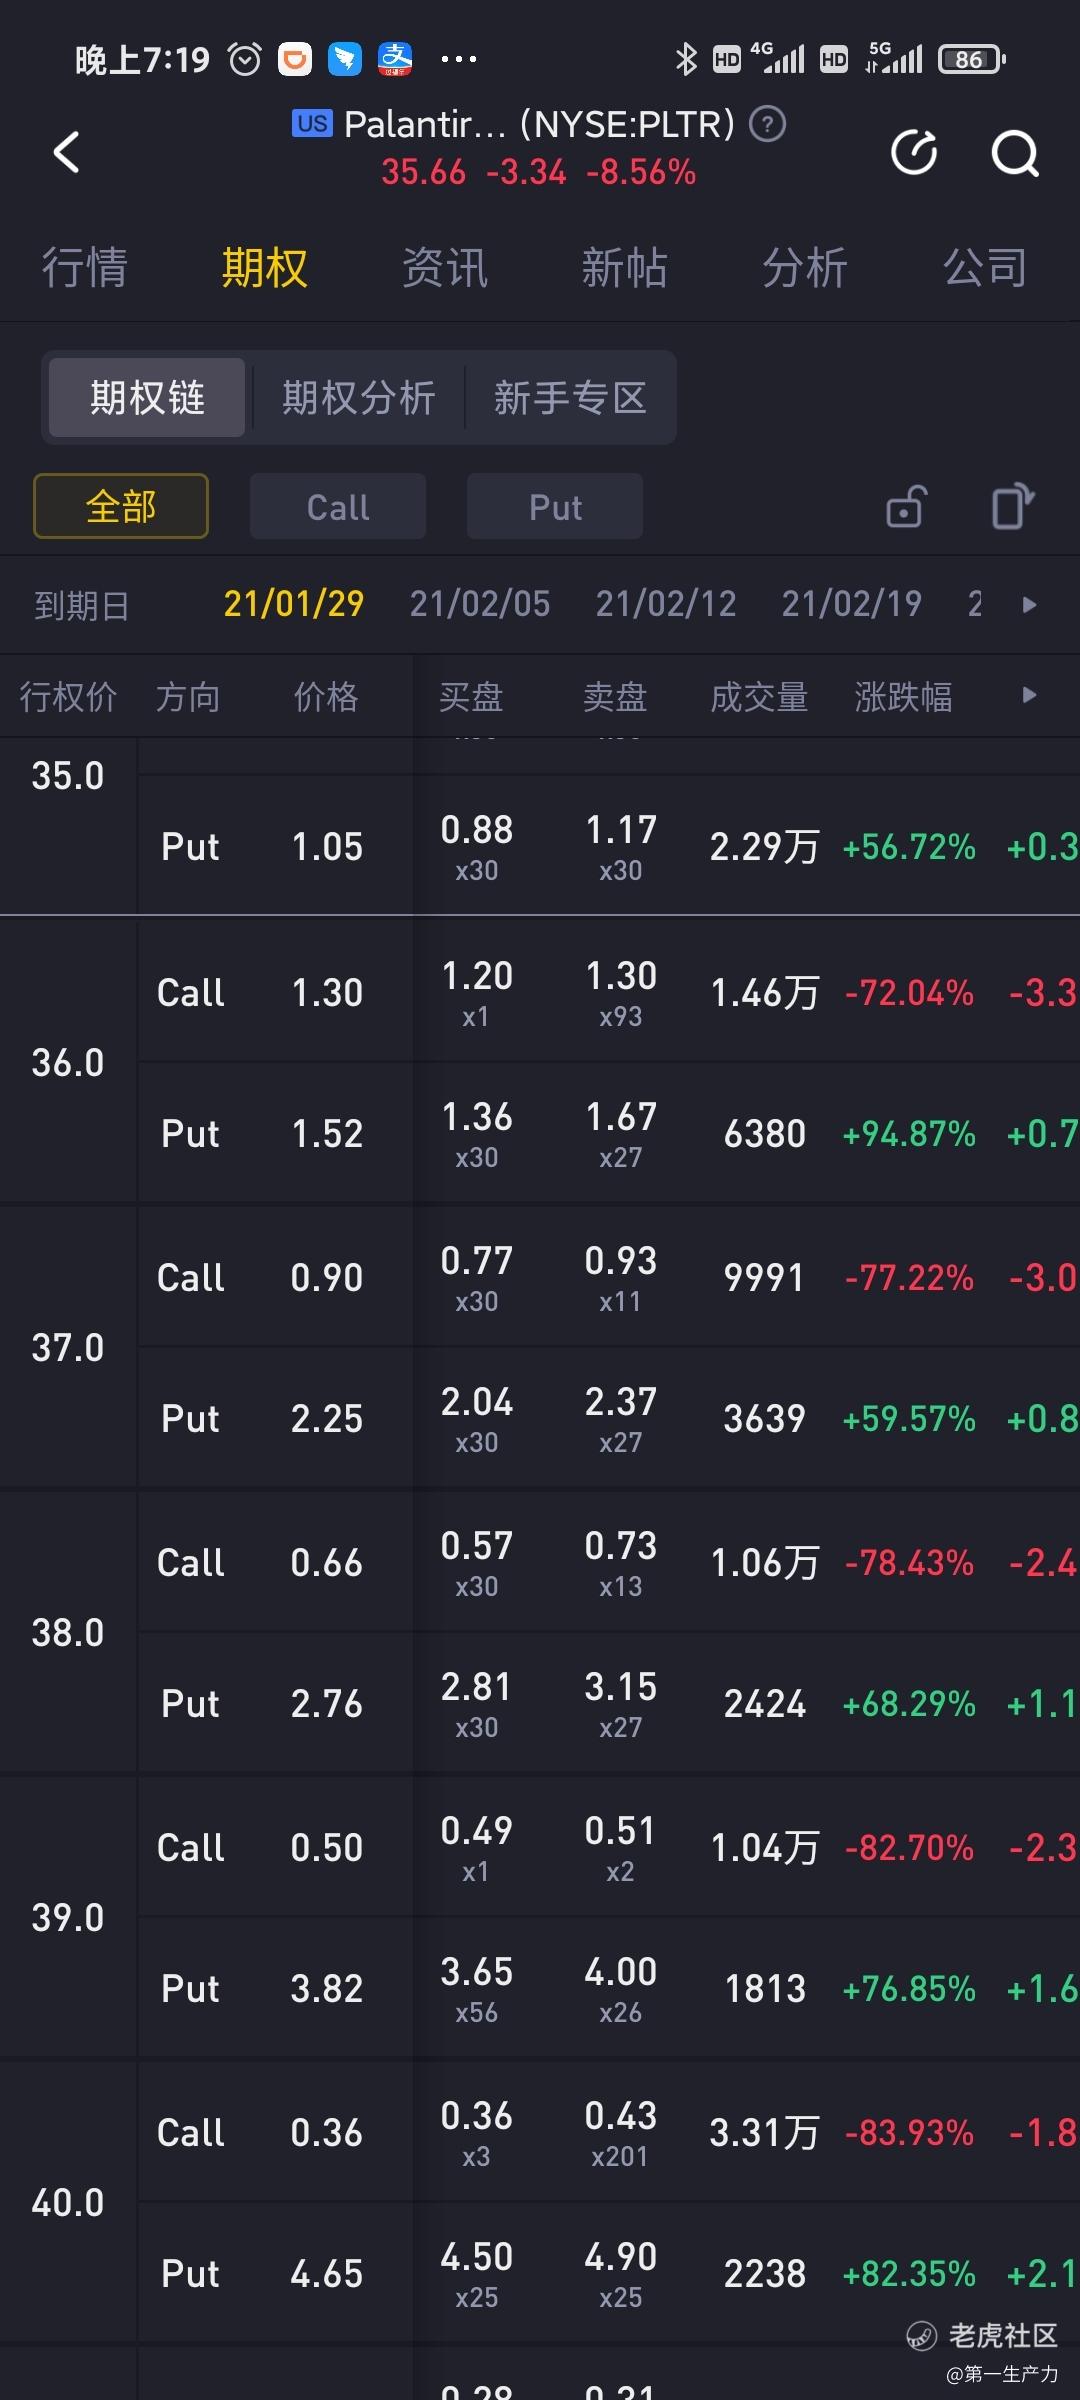This screenshot has width=1080, height=2400.
Task: Expand more expiry dates arrow
Action: point(1029,605)
